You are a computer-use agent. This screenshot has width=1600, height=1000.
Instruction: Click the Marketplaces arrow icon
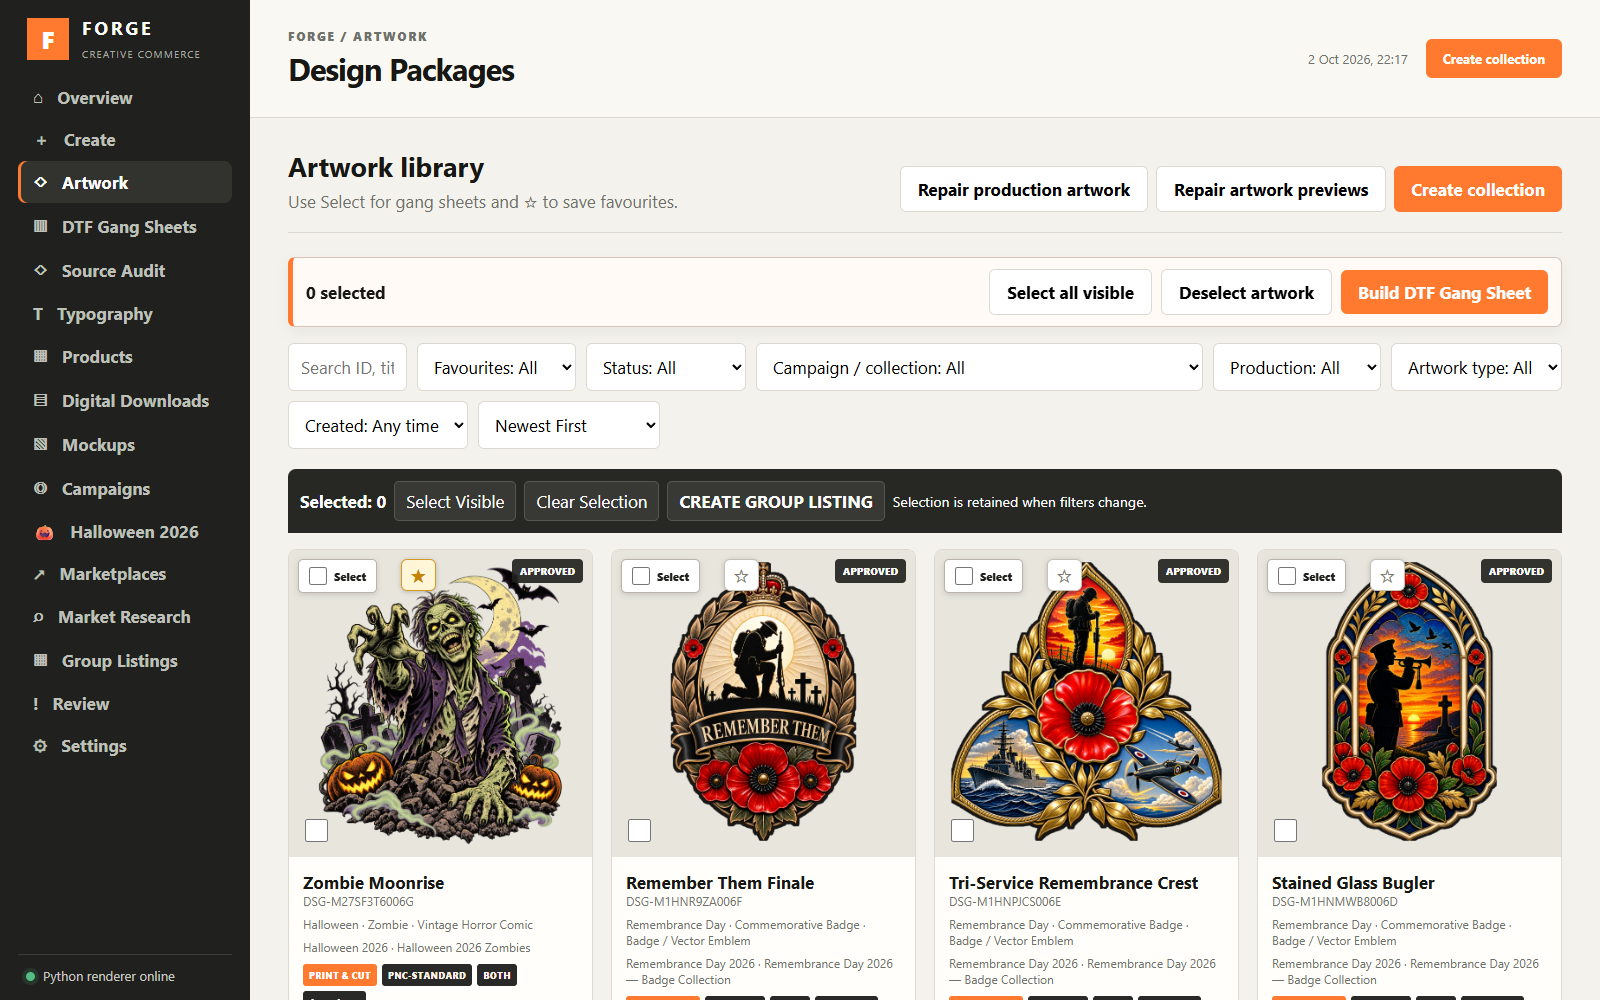[39, 574]
